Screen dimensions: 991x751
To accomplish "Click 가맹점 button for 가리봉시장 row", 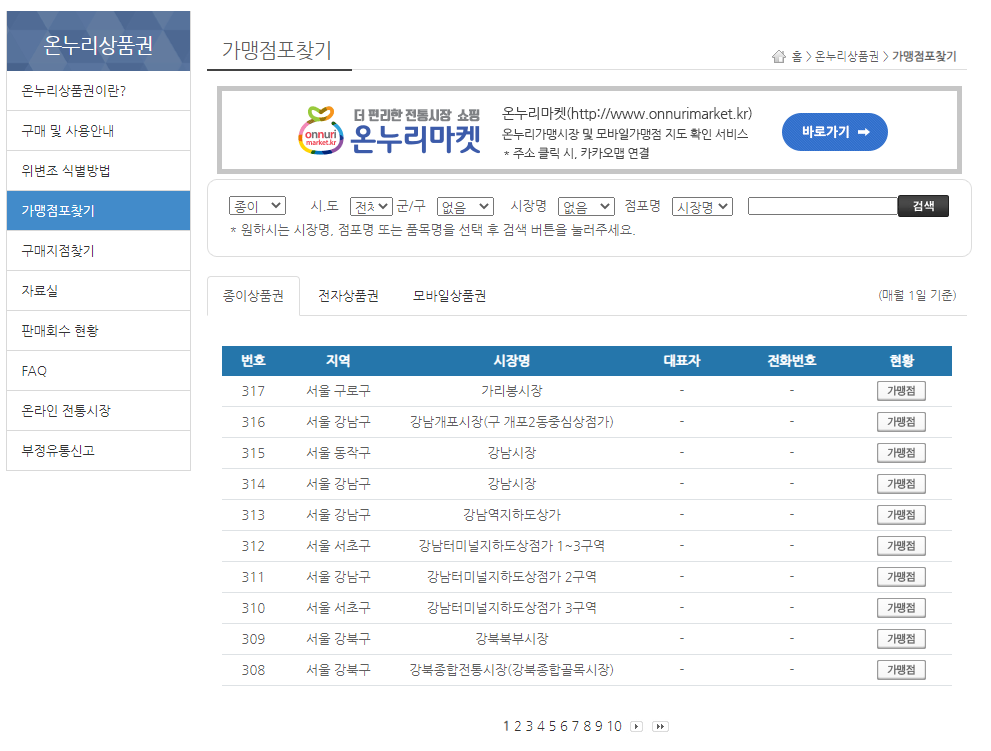I will click(901, 391).
